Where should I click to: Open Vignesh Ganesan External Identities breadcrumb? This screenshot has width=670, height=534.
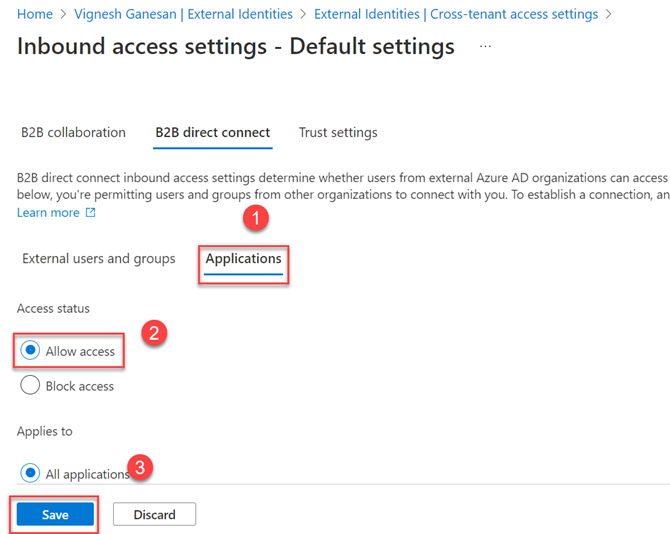[183, 14]
